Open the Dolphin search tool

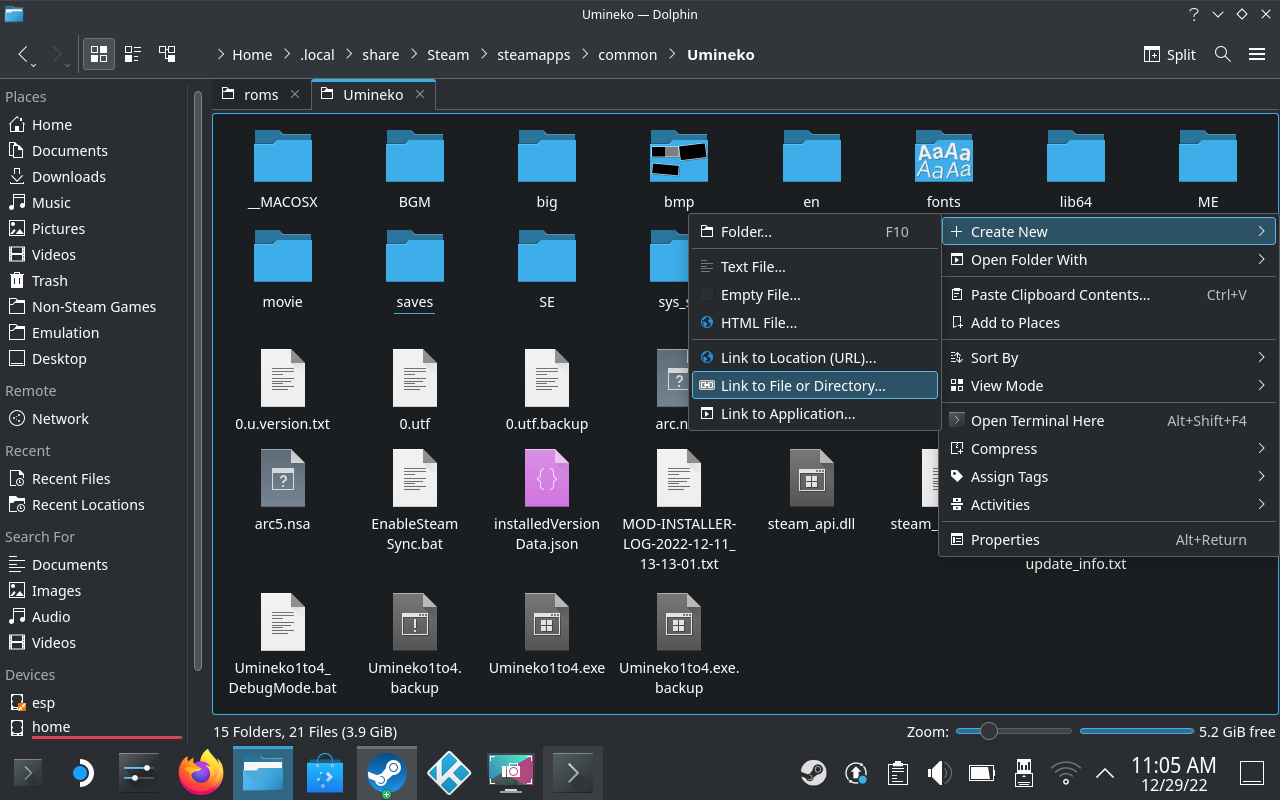pyautogui.click(x=1222, y=54)
